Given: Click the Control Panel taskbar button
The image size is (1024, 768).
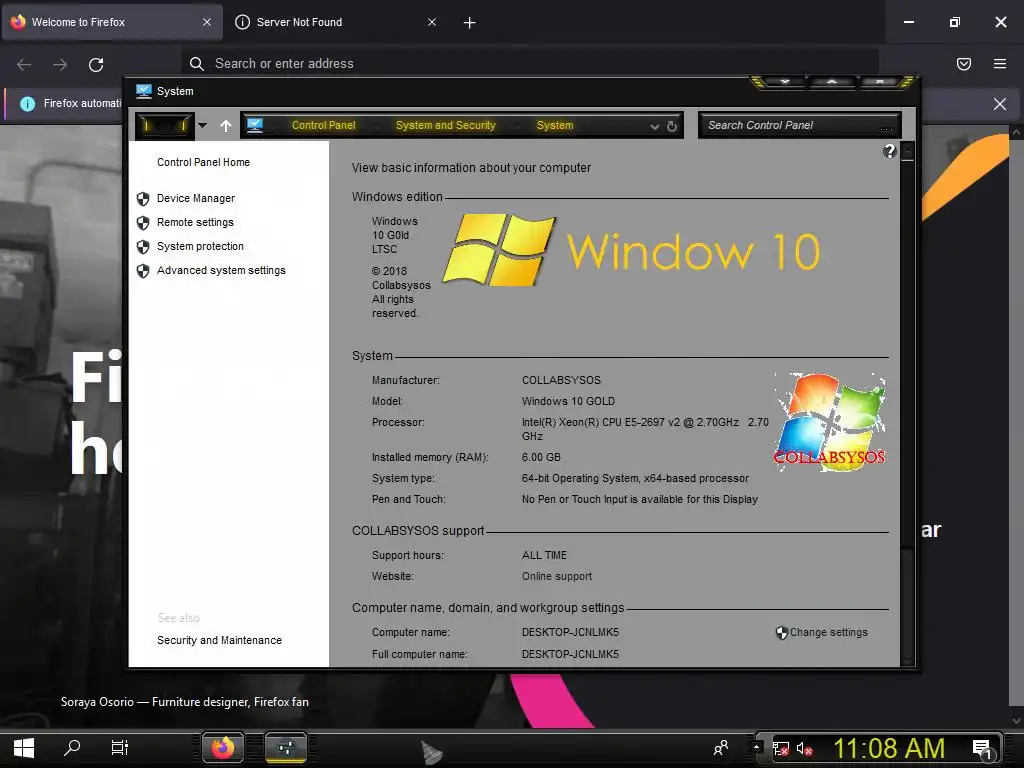Looking at the screenshot, I should [x=285, y=748].
